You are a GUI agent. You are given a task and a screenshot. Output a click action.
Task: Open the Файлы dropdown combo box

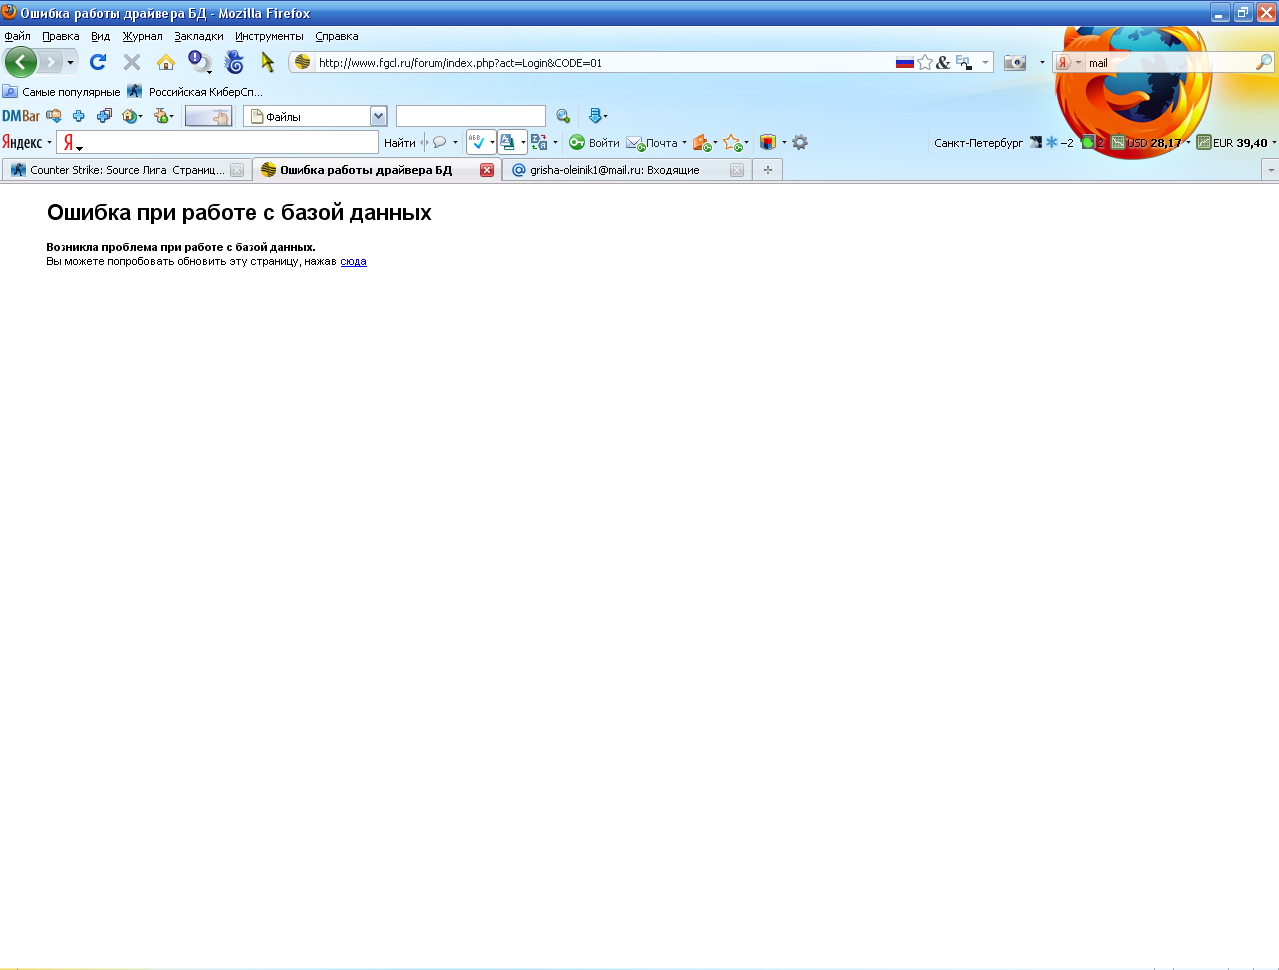(315, 116)
